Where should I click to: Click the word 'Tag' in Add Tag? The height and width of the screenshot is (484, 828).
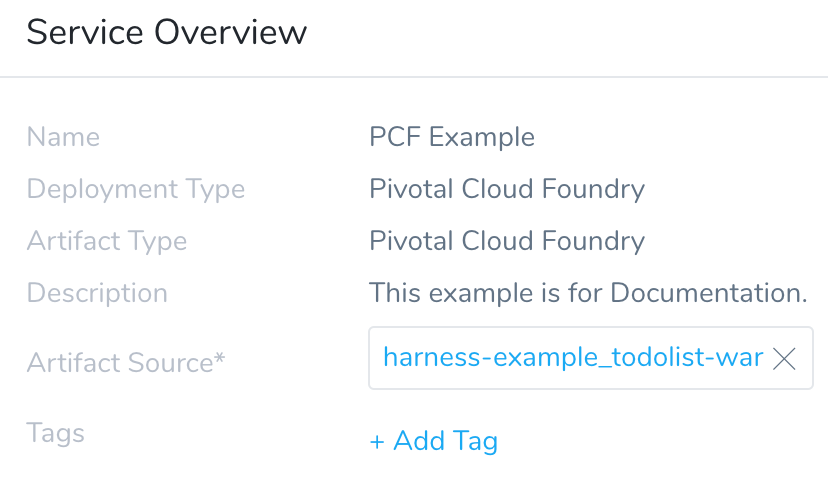(x=475, y=442)
